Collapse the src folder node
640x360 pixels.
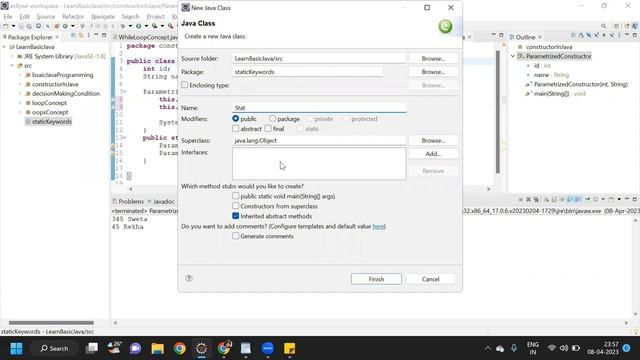point(12,66)
